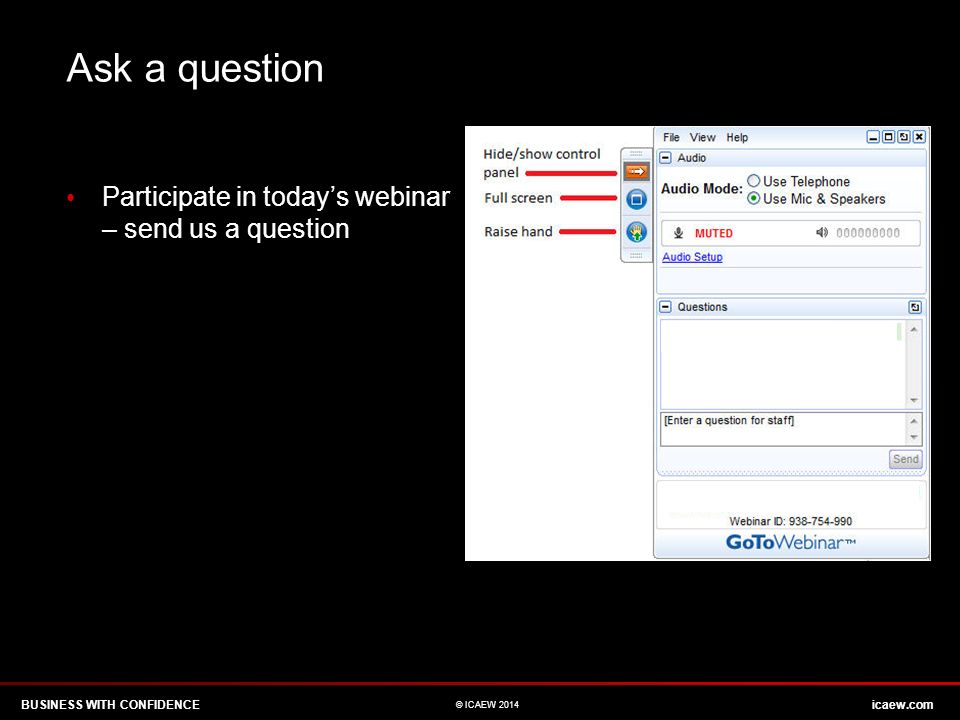Click the questions list scroll up arrow

(913, 329)
